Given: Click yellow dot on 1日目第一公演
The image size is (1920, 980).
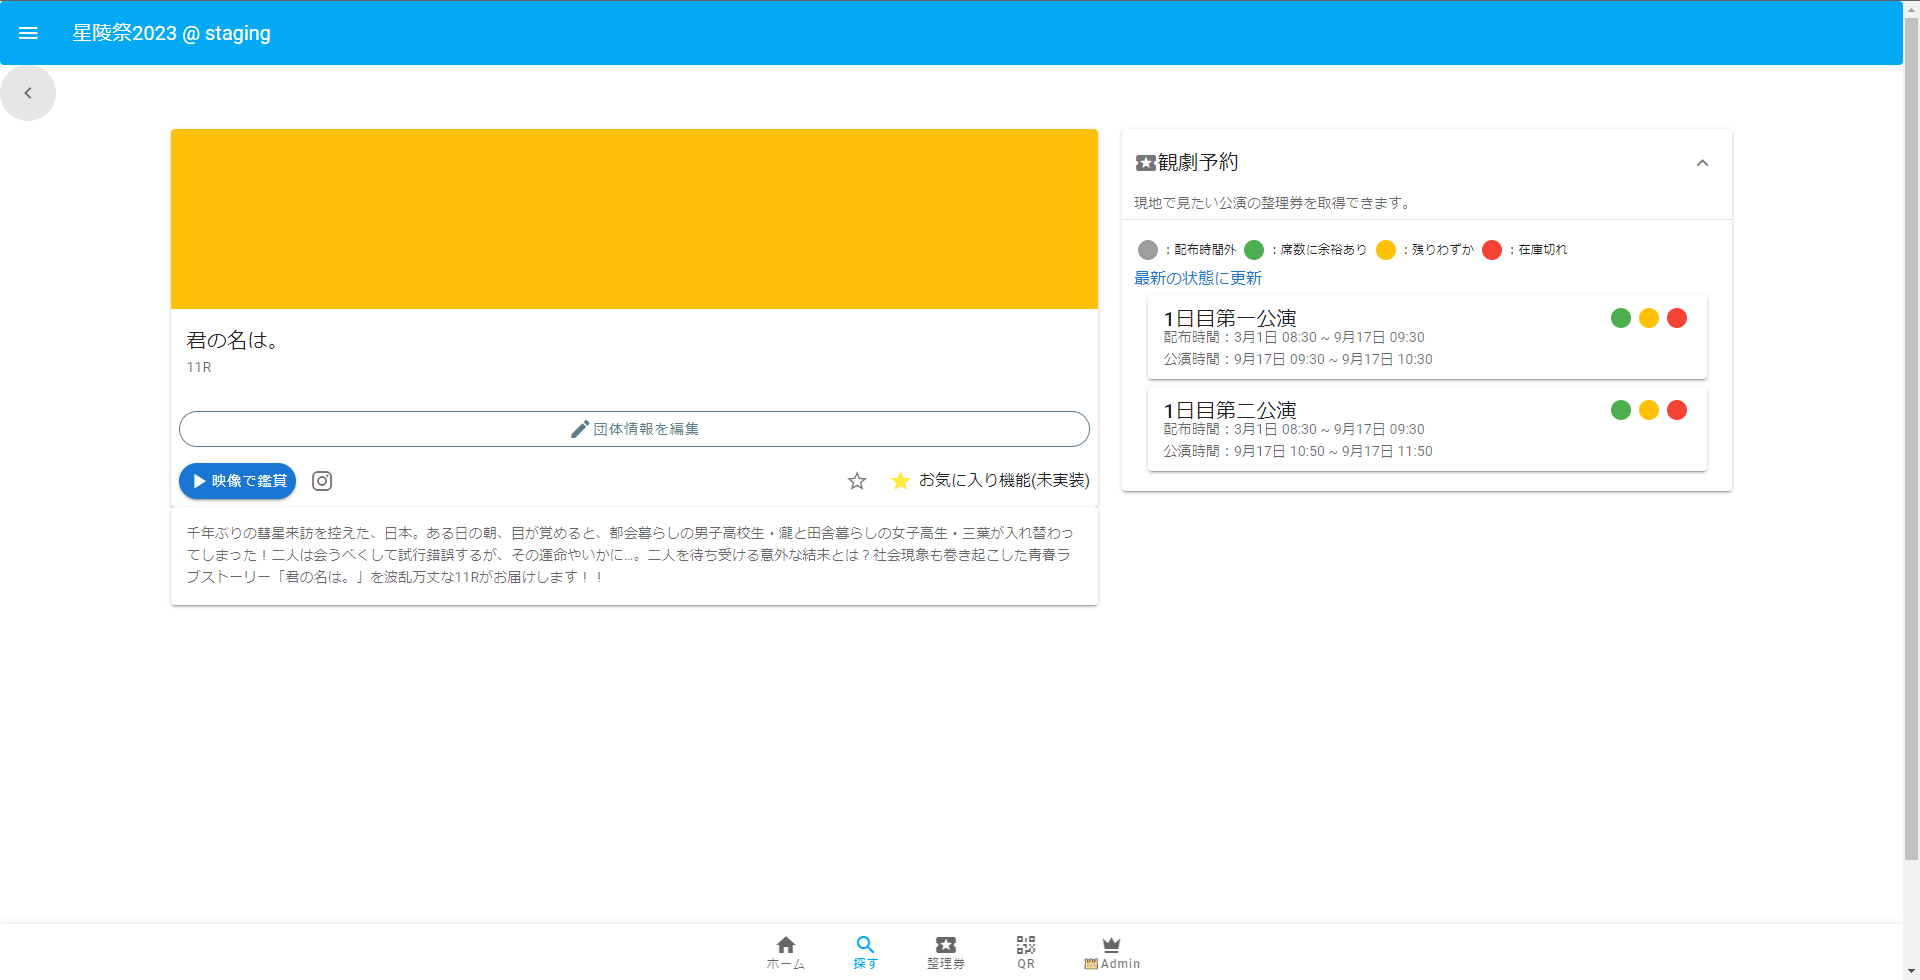Looking at the screenshot, I should pos(1649,318).
